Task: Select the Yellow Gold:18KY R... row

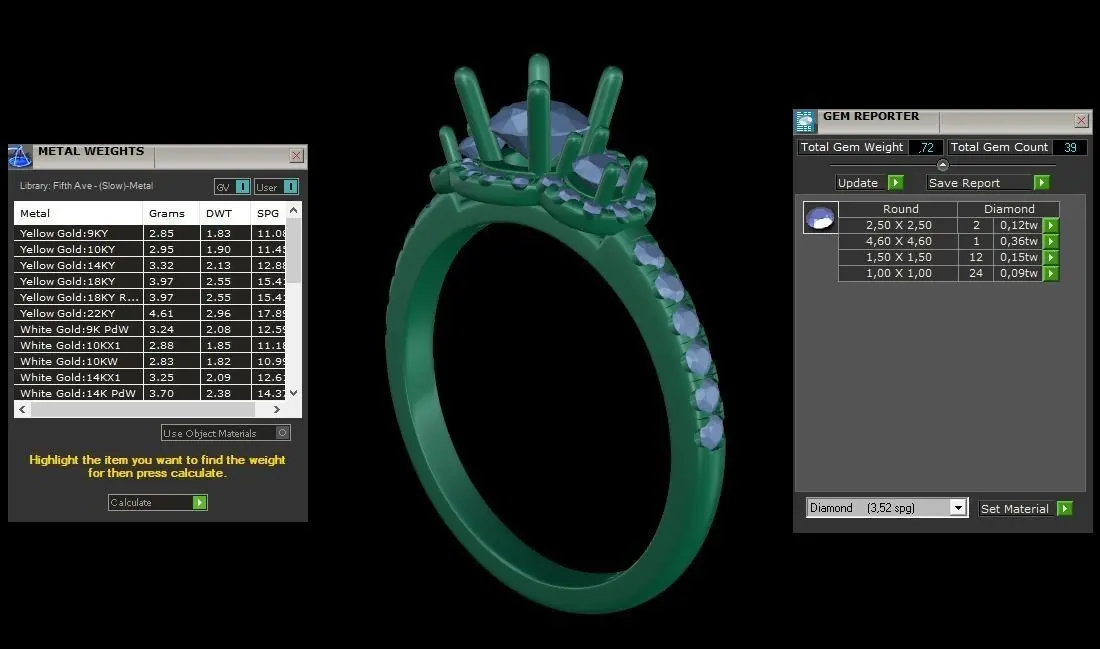Action: point(149,297)
